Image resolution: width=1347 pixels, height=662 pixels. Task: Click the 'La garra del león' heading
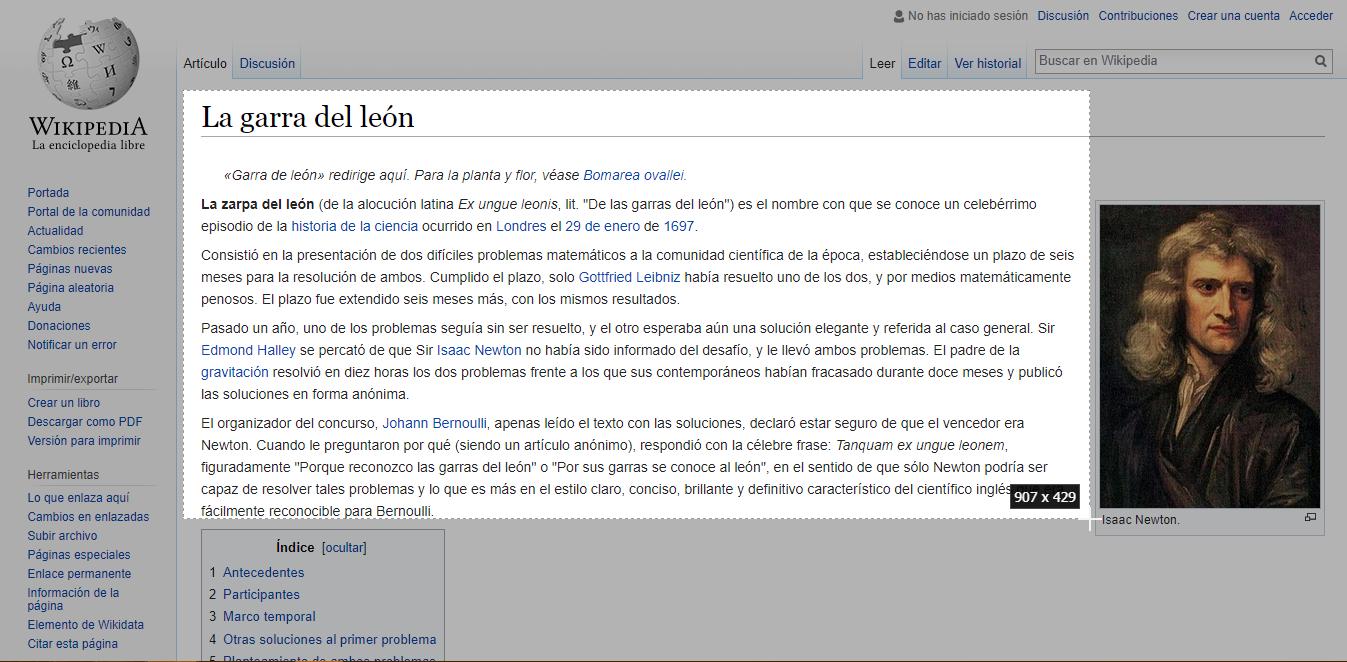[307, 117]
